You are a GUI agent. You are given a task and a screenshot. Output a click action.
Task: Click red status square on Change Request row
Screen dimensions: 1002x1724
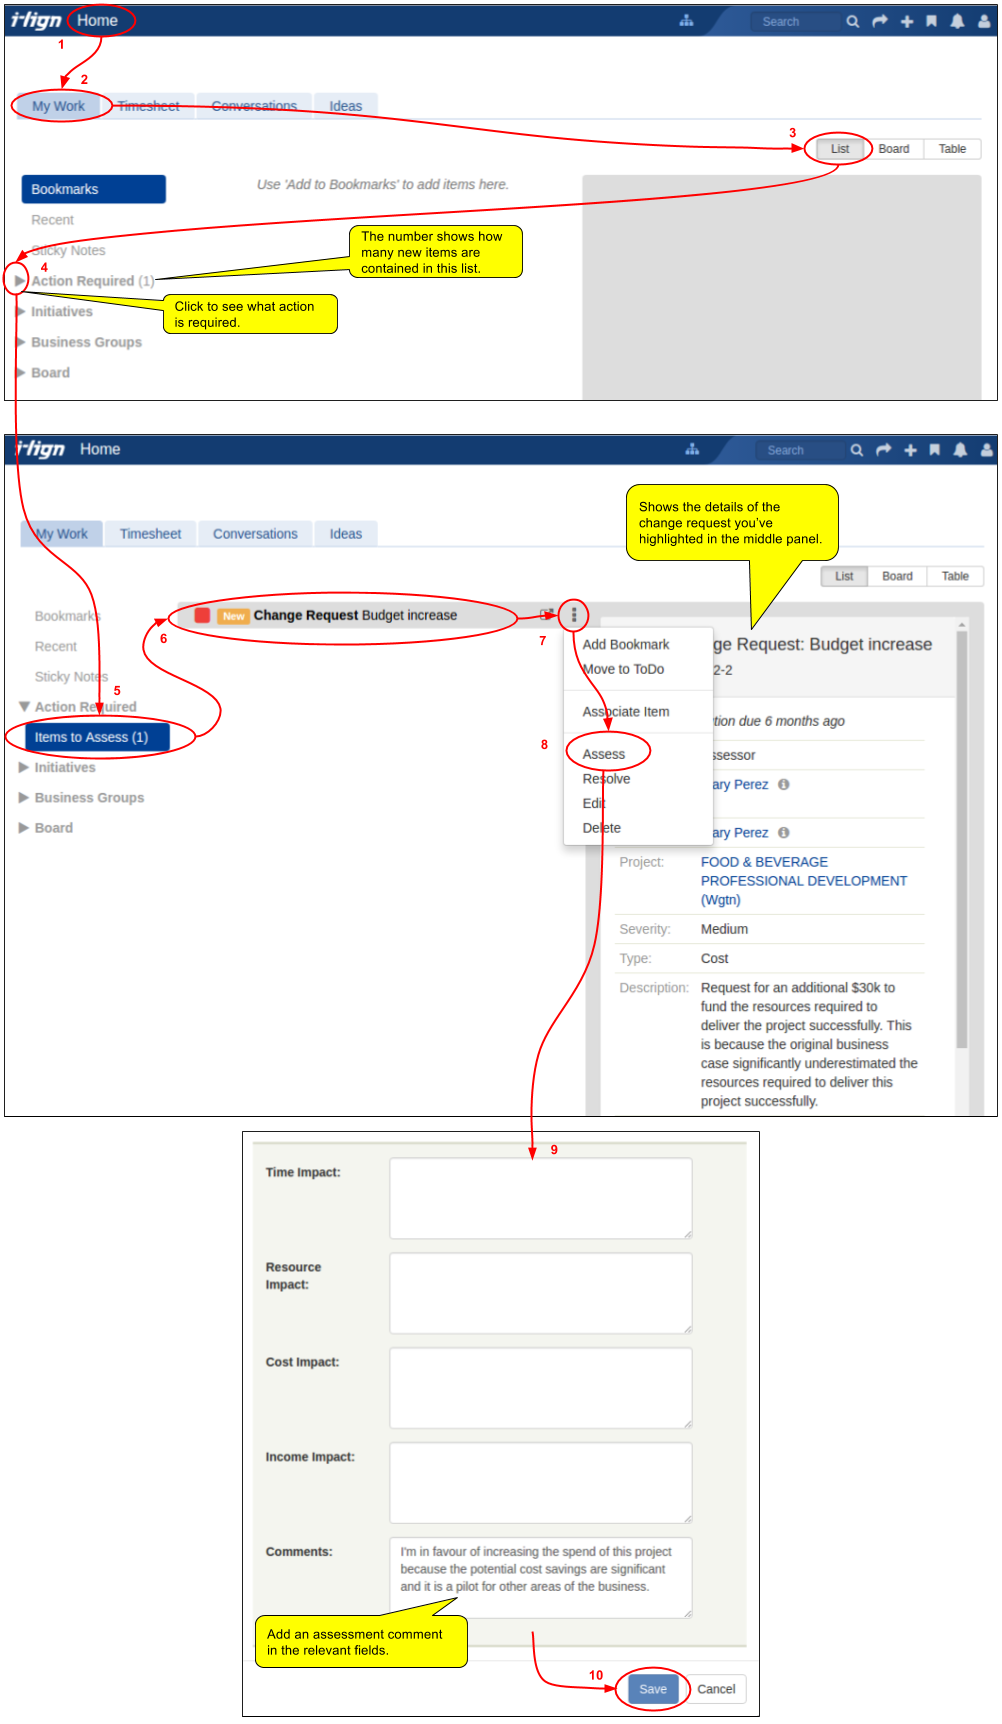pos(202,615)
